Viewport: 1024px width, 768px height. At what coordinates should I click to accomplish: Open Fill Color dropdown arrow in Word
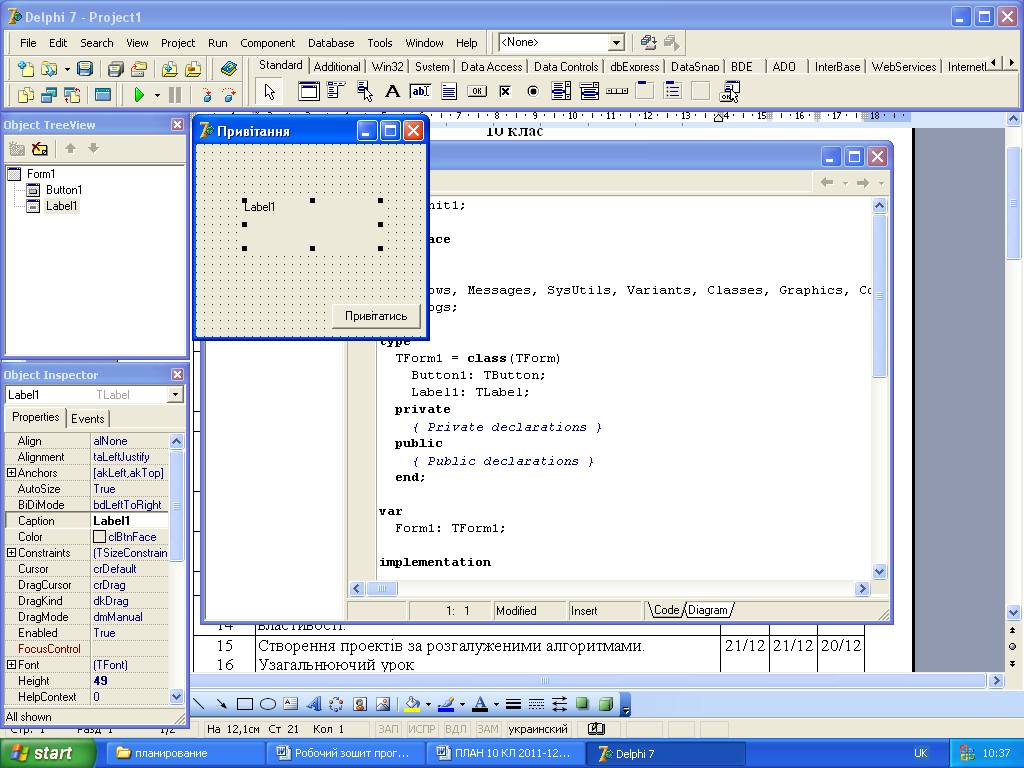(428, 705)
